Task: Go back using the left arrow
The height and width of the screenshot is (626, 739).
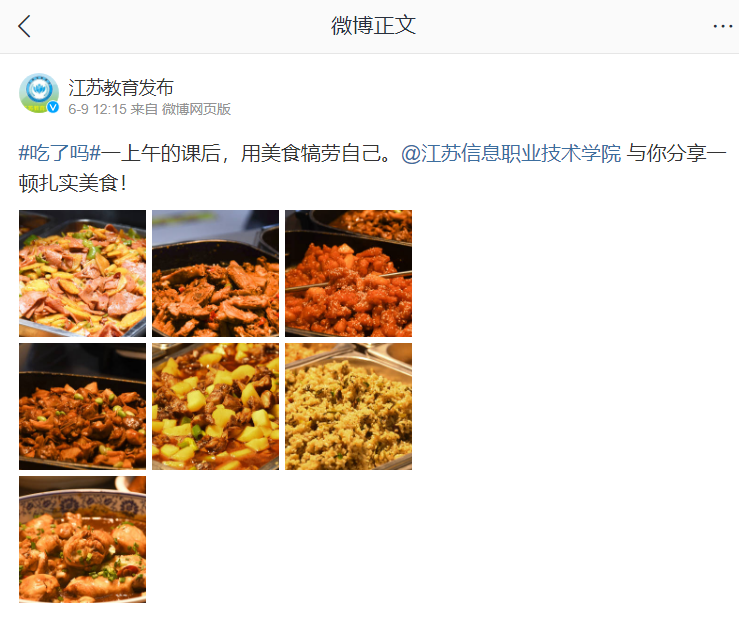Action: coord(25,26)
